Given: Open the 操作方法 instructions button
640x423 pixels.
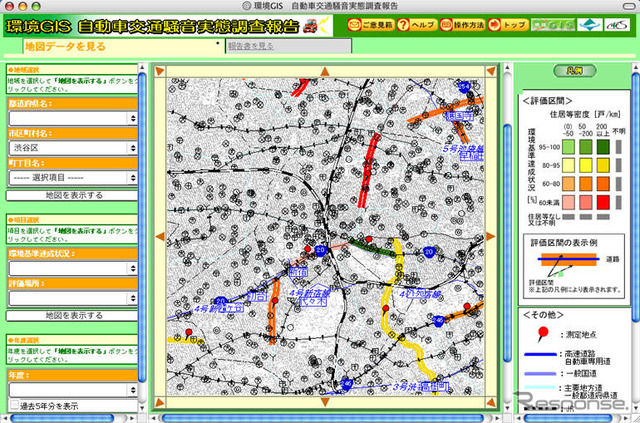Looking at the screenshot, I should [x=463, y=25].
